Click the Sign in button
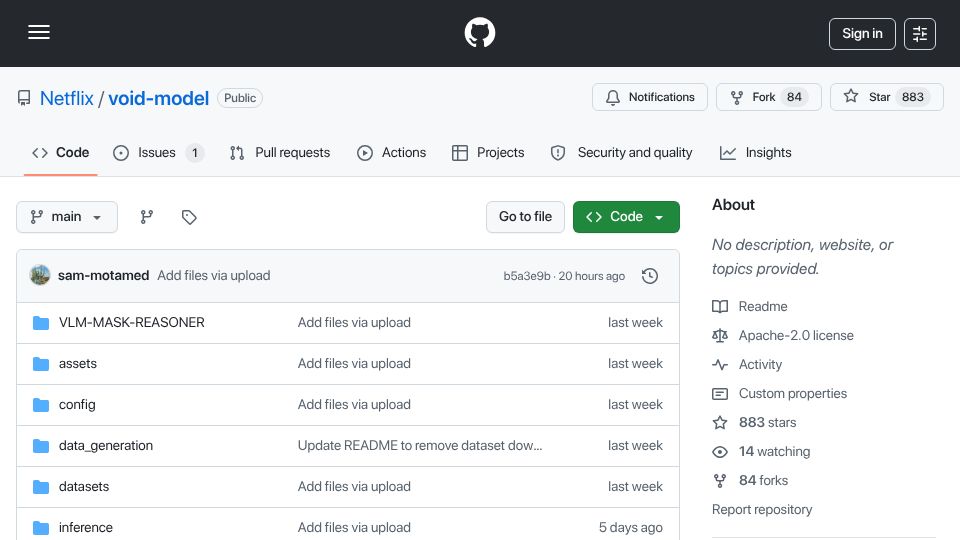This screenshot has width=960, height=540. click(862, 34)
